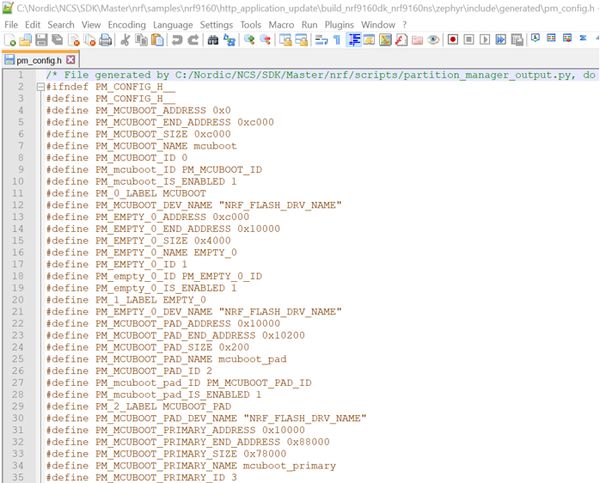Open the Run menu
The height and width of the screenshot is (483, 600).
[x=309, y=24]
